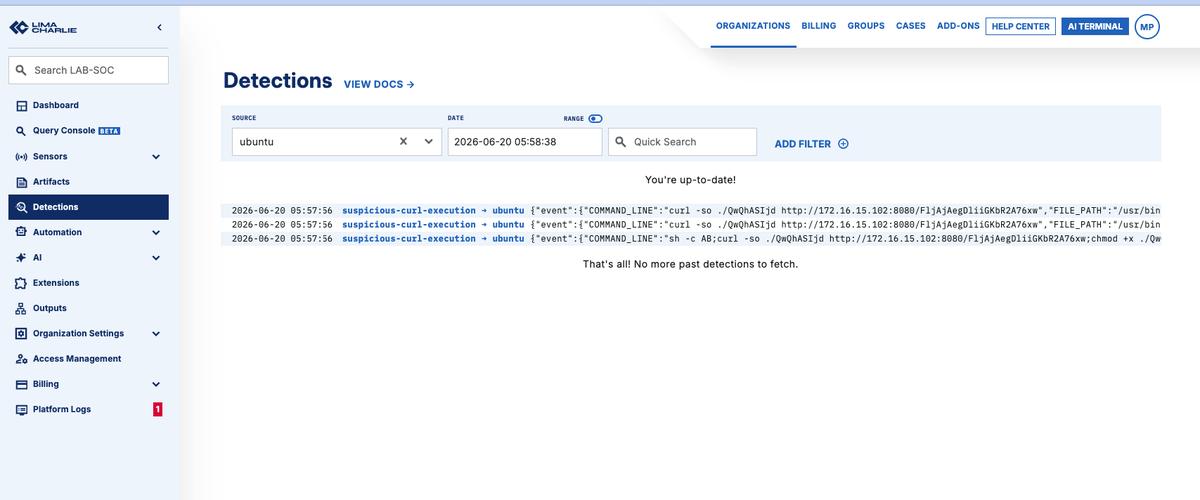Click the Billing card icon in sidebar
This screenshot has height=500, width=1200.
[21, 384]
